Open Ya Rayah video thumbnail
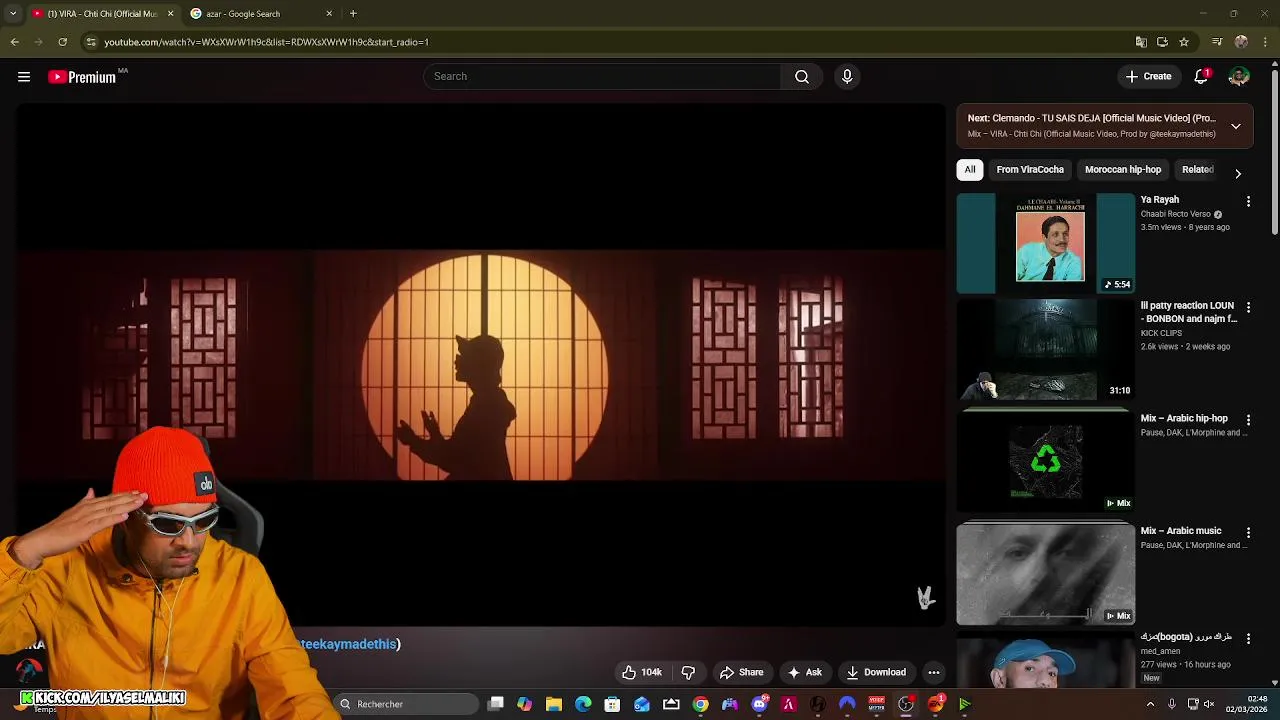 pos(1046,243)
